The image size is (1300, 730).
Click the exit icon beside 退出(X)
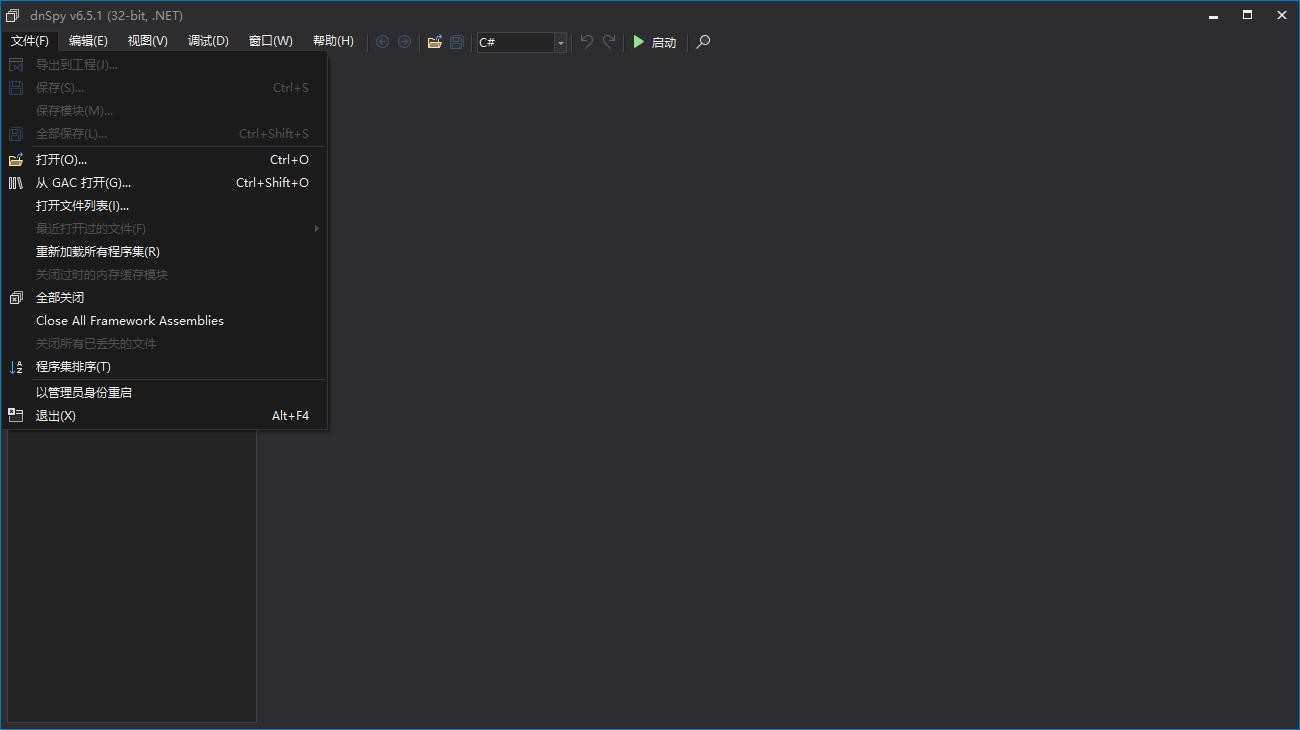click(x=16, y=415)
